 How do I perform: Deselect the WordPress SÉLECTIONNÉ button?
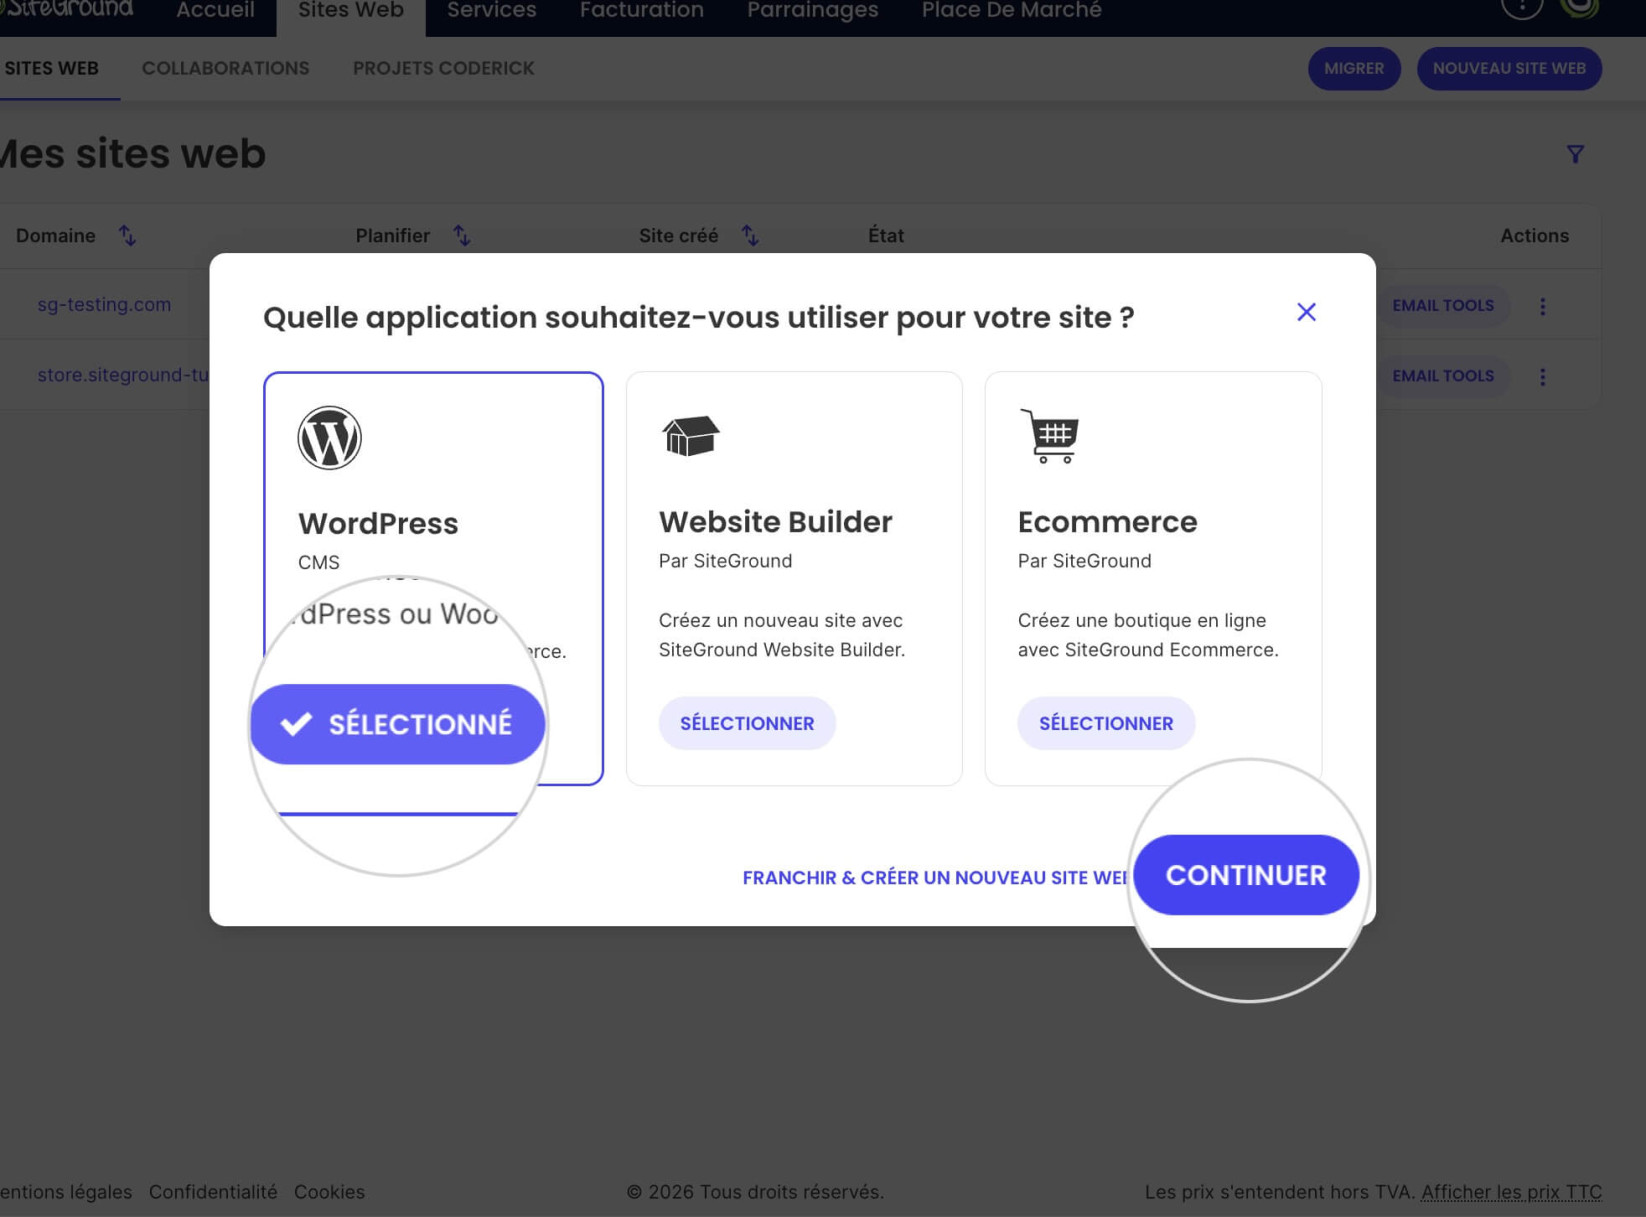tap(397, 724)
